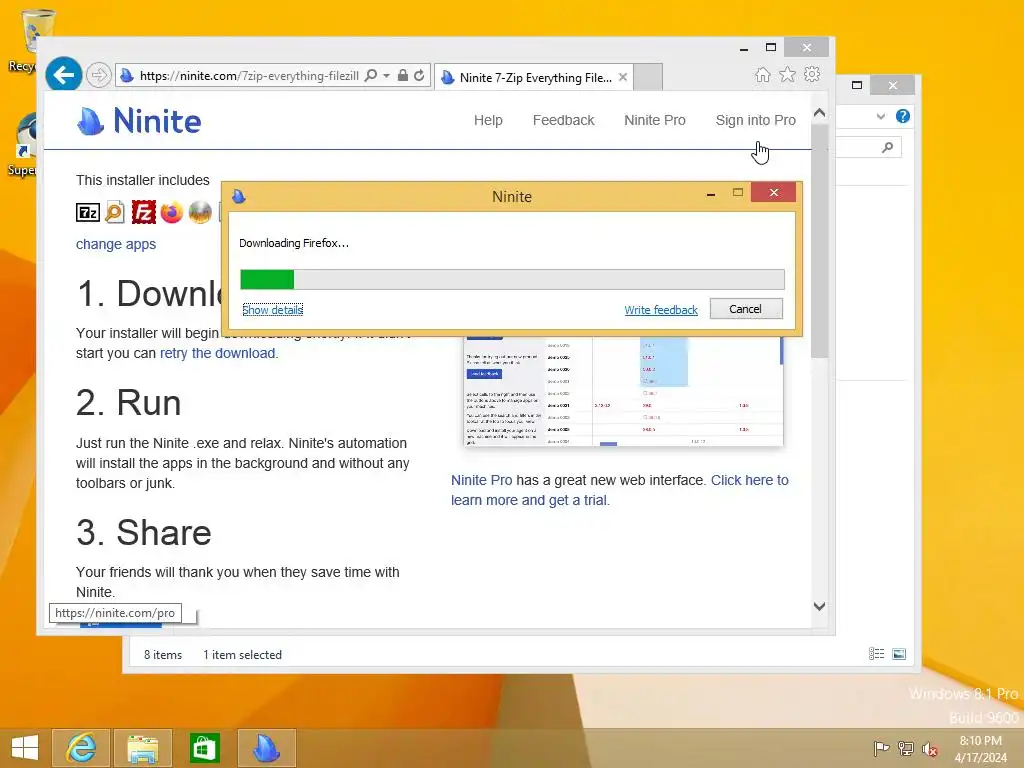This screenshot has width=1024, height=768.
Task: Open File Explorer from taskbar
Action: pos(143,748)
